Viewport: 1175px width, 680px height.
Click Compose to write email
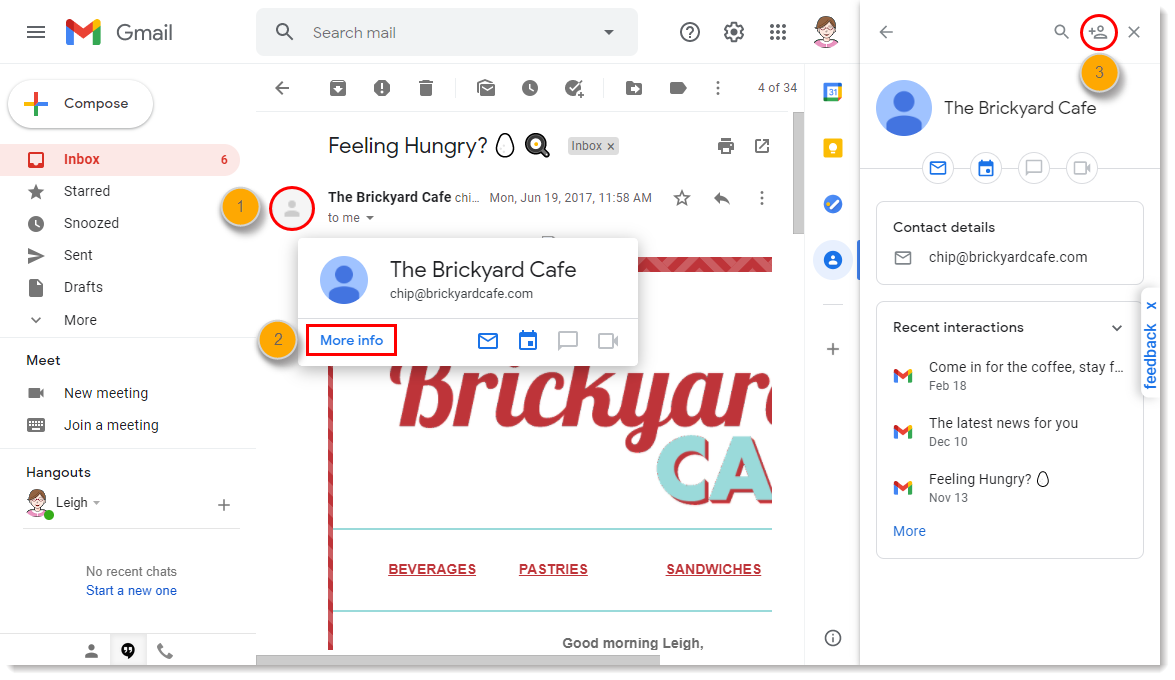coord(81,103)
